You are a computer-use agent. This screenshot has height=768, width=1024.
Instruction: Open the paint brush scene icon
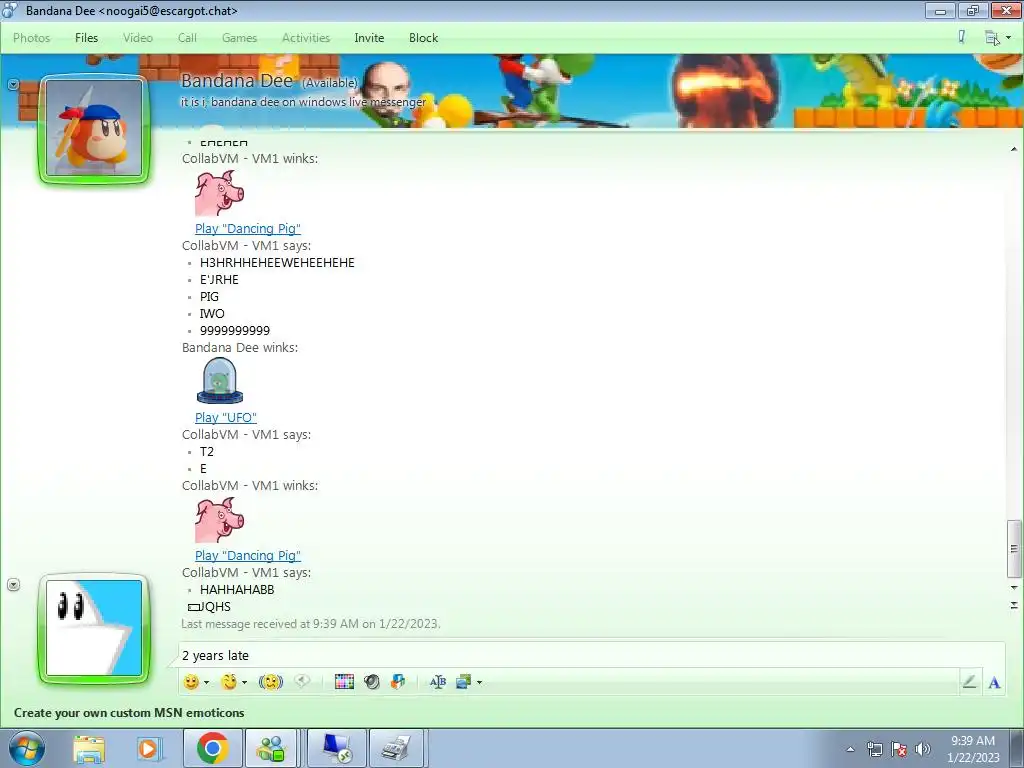point(398,682)
